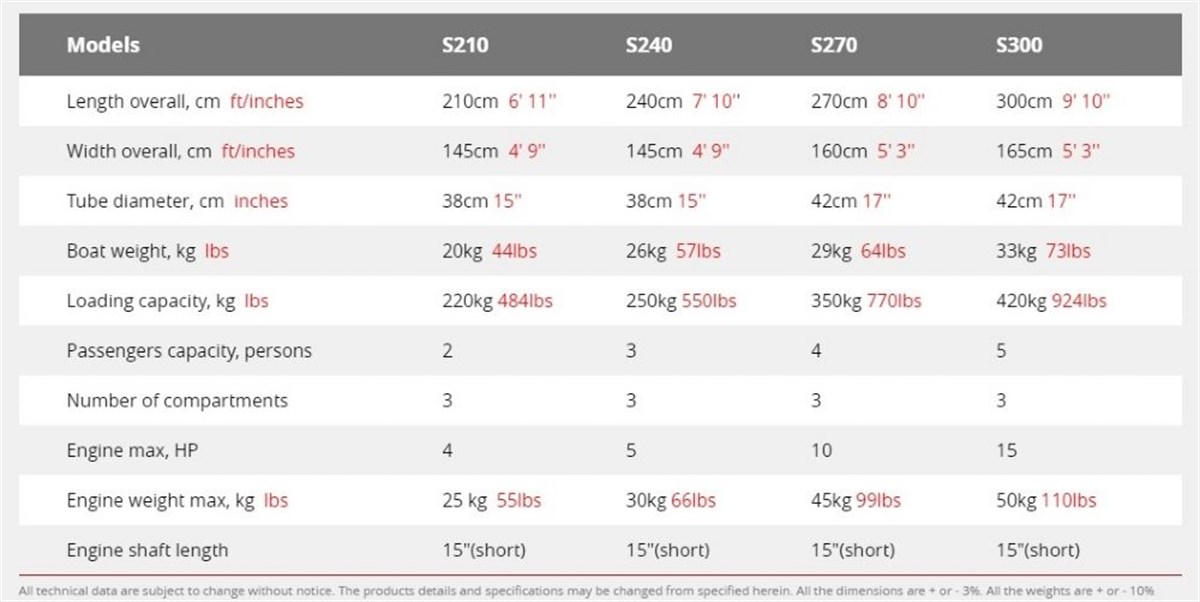
Task: Click the Models header label
Action: coord(103,45)
